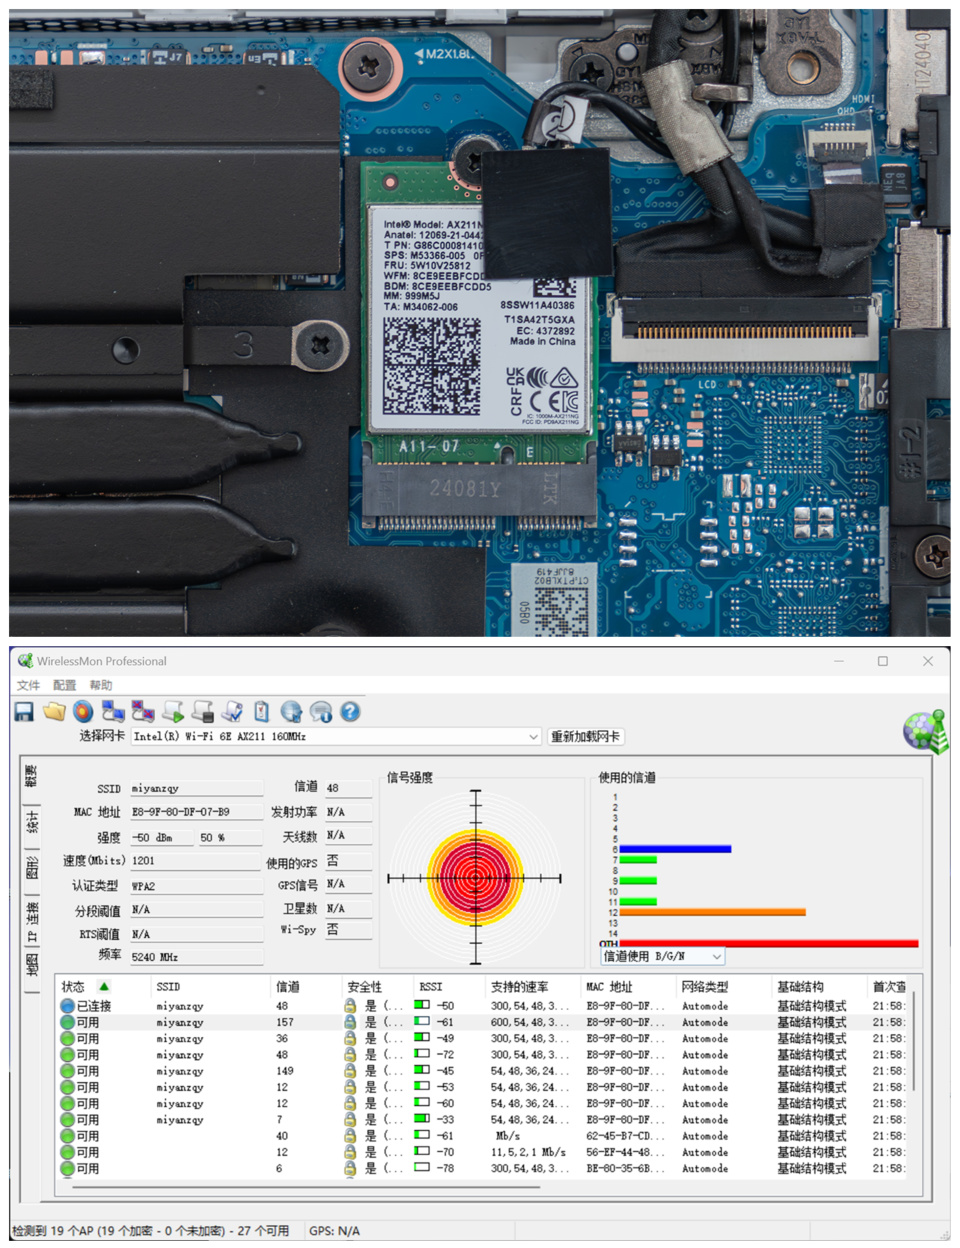Viewport: 960px width, 1248px height.
Task: Switch to the 统计 side tab
Action: tap(31, 822)
